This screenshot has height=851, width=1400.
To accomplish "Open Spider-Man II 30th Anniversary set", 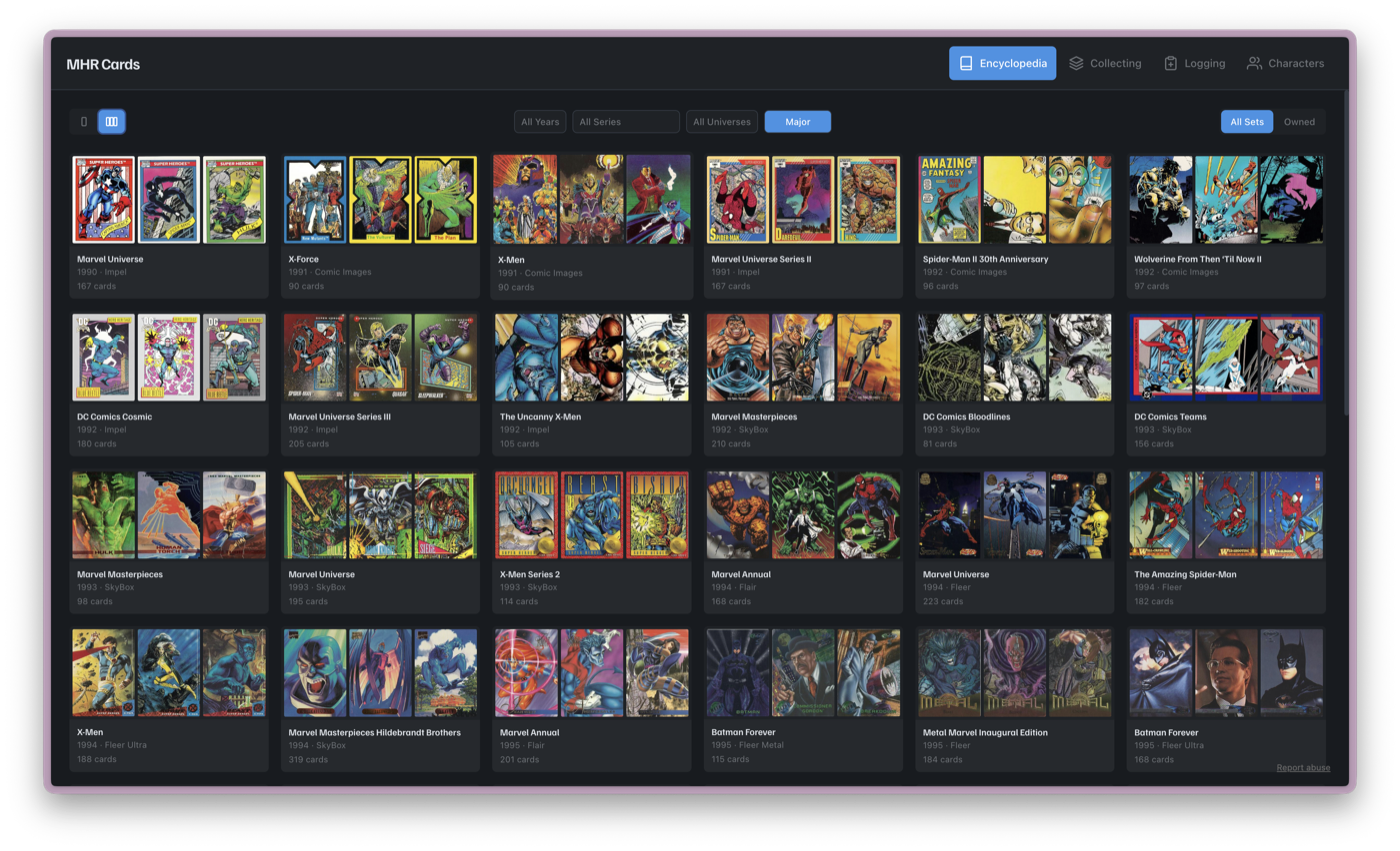I will tap(1015, 225).
